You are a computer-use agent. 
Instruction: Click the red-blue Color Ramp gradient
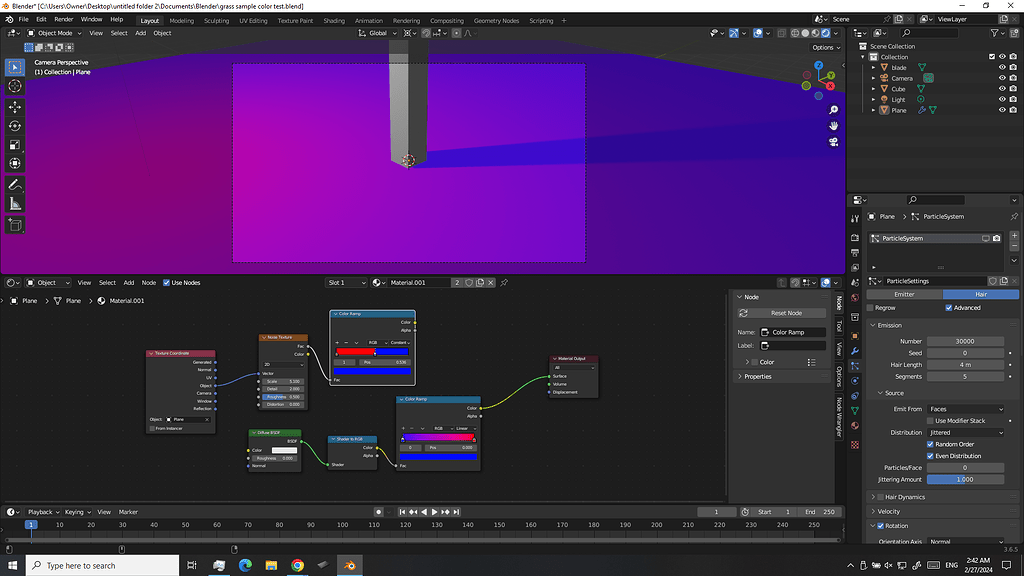click(372, 352)
